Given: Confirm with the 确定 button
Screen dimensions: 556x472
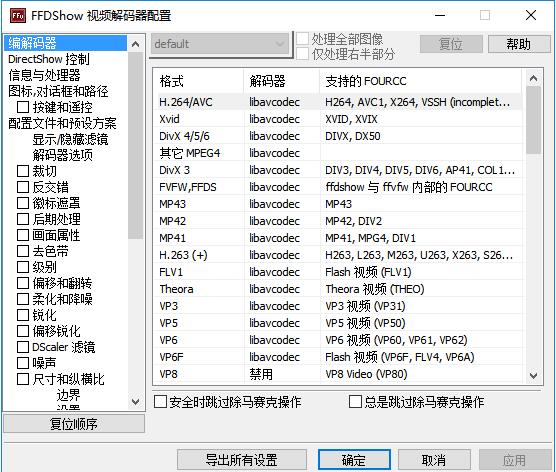Looking at the screenshot, I should pyautogui.click(x=354, y=460).
